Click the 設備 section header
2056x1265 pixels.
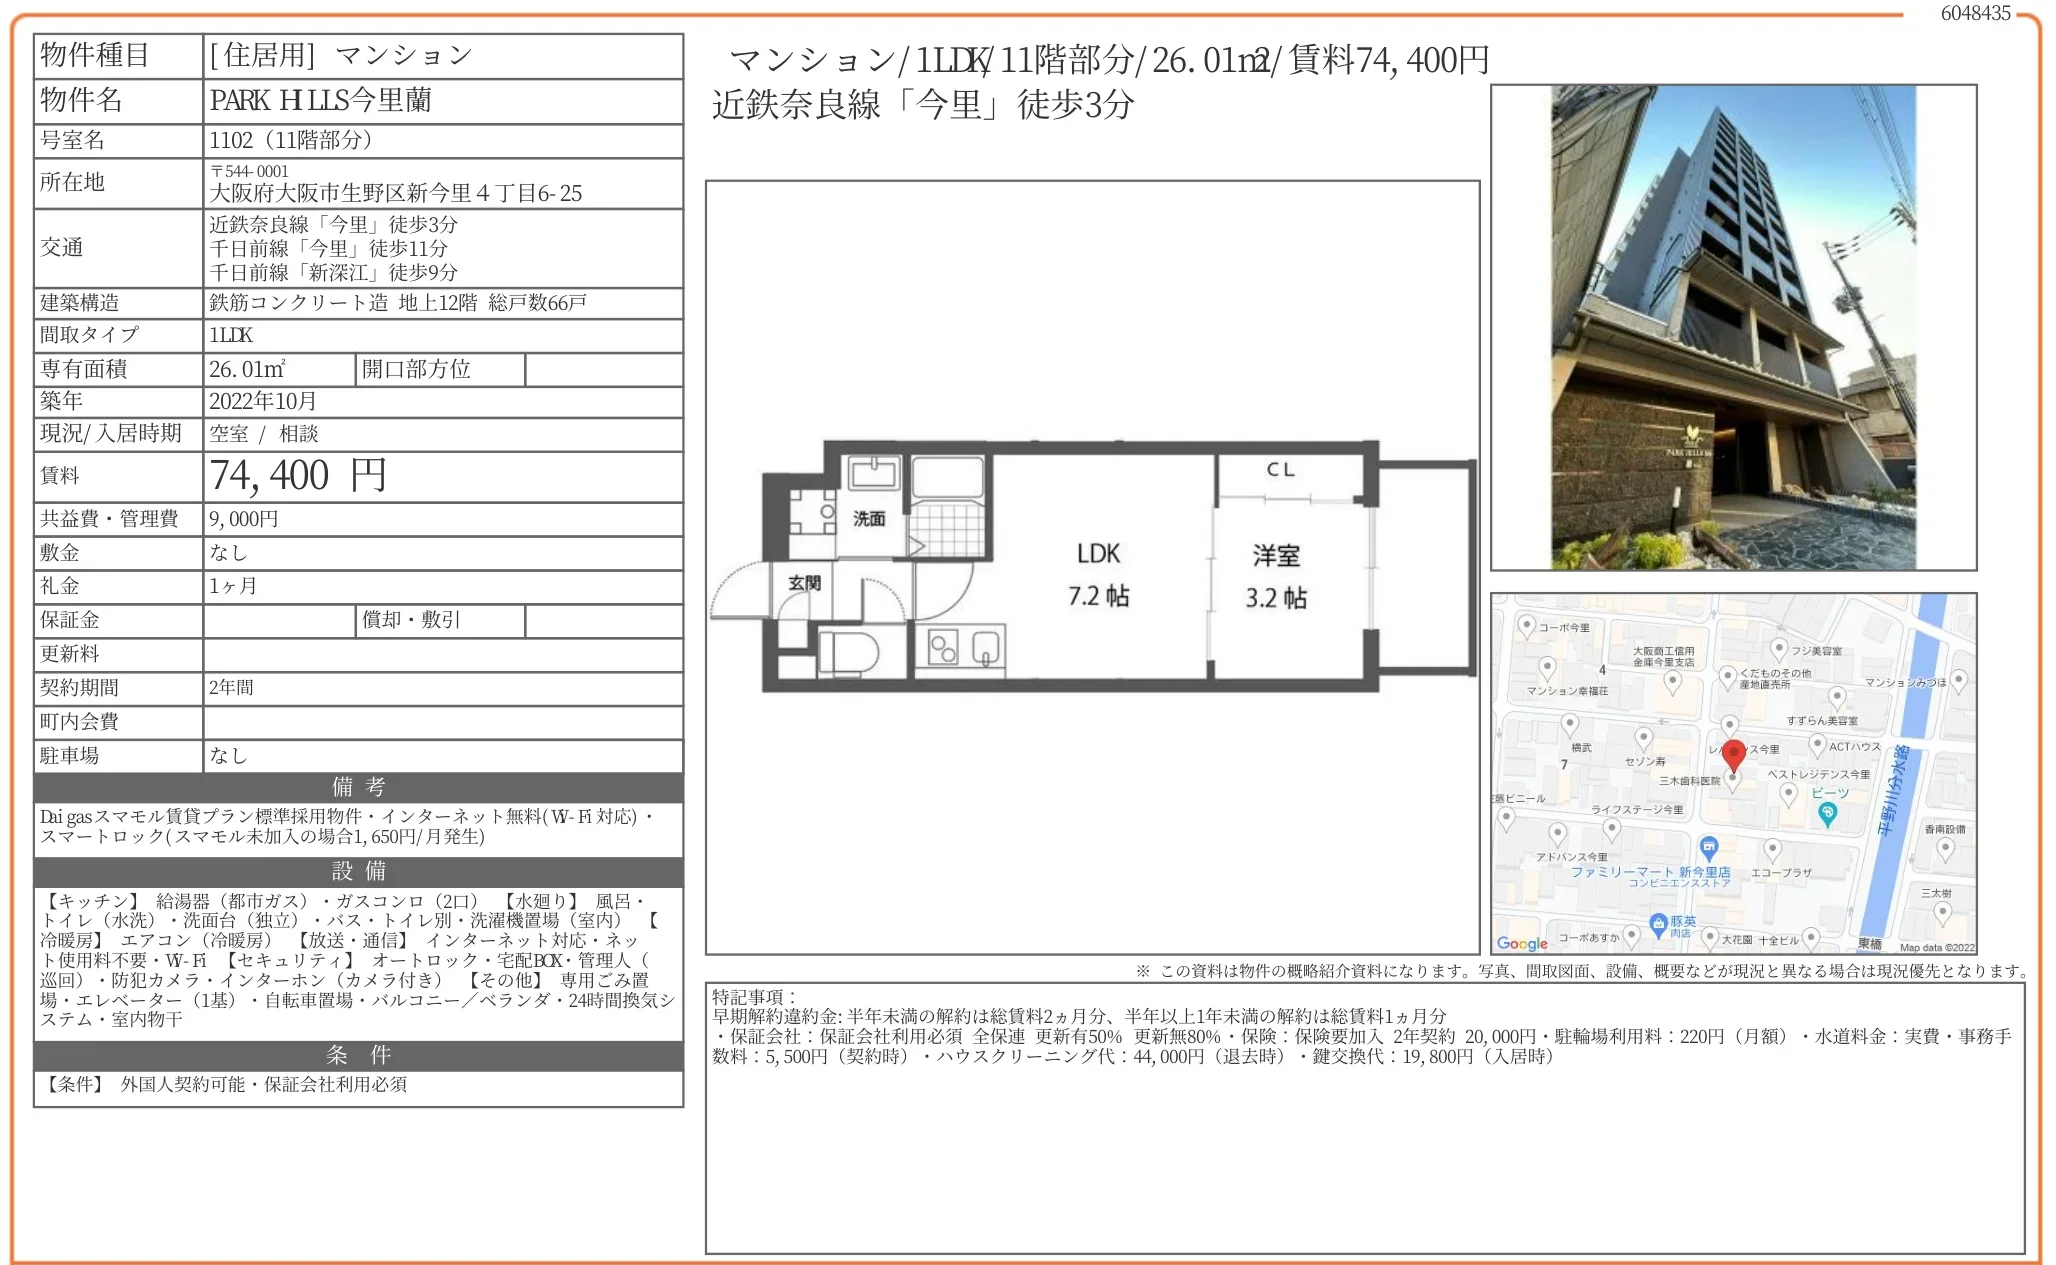point(358,871)
